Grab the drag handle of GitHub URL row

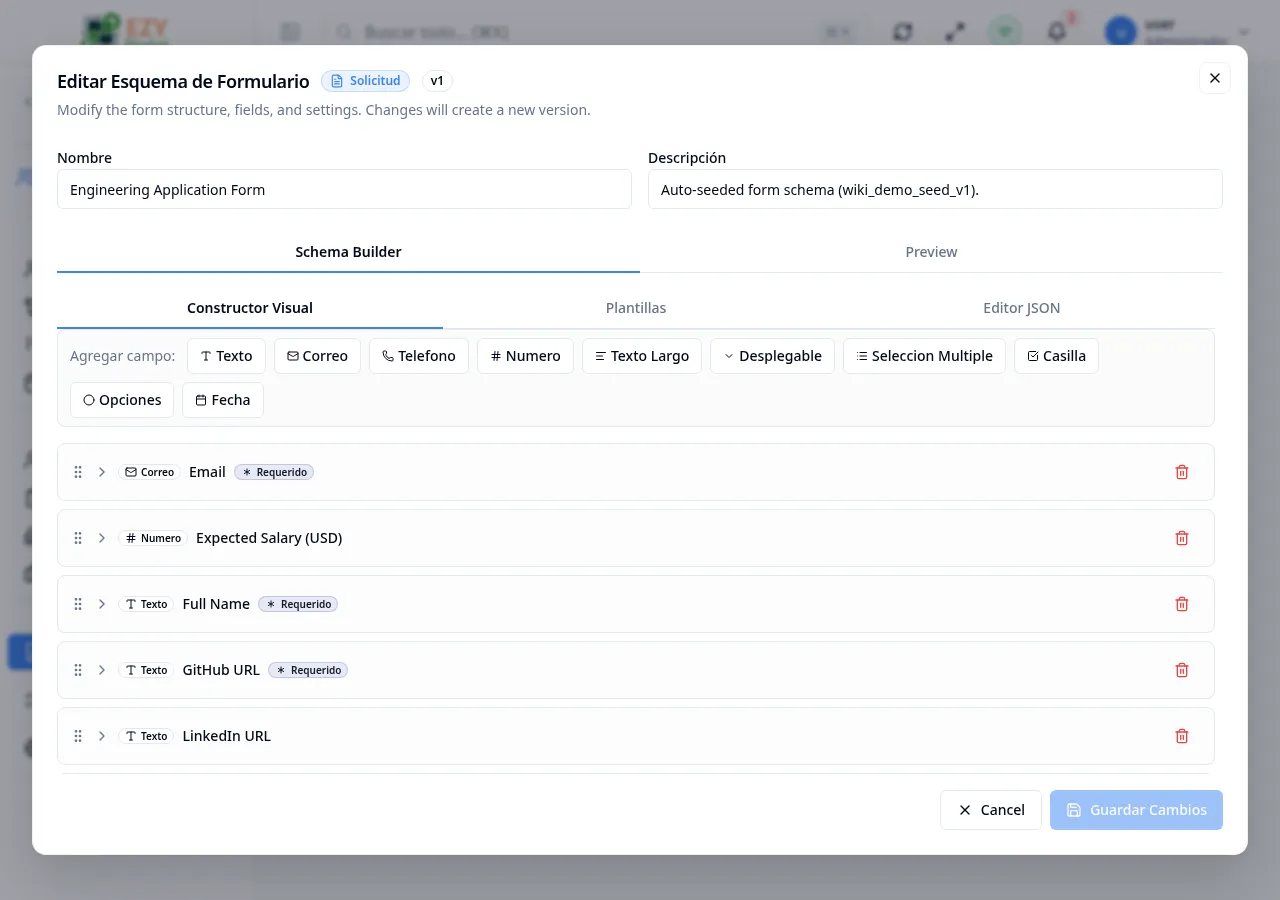[78, 670]
